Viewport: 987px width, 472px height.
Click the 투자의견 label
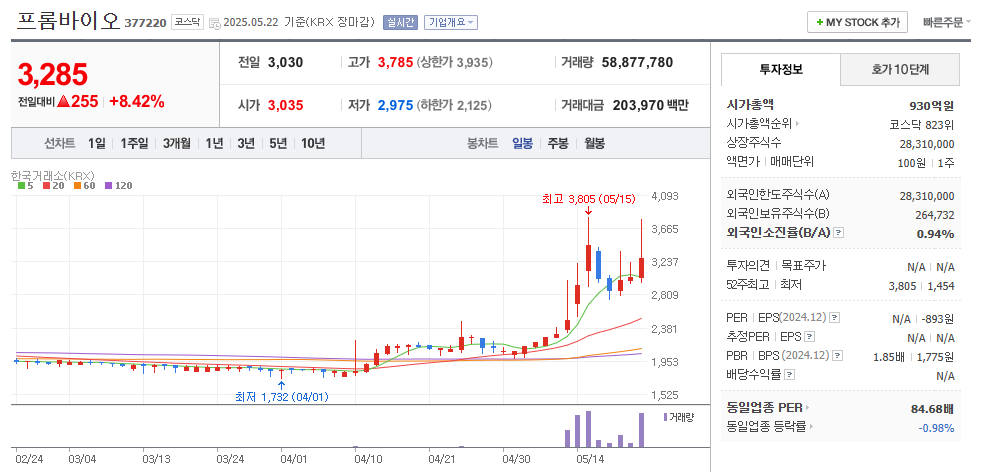point(748,266)
